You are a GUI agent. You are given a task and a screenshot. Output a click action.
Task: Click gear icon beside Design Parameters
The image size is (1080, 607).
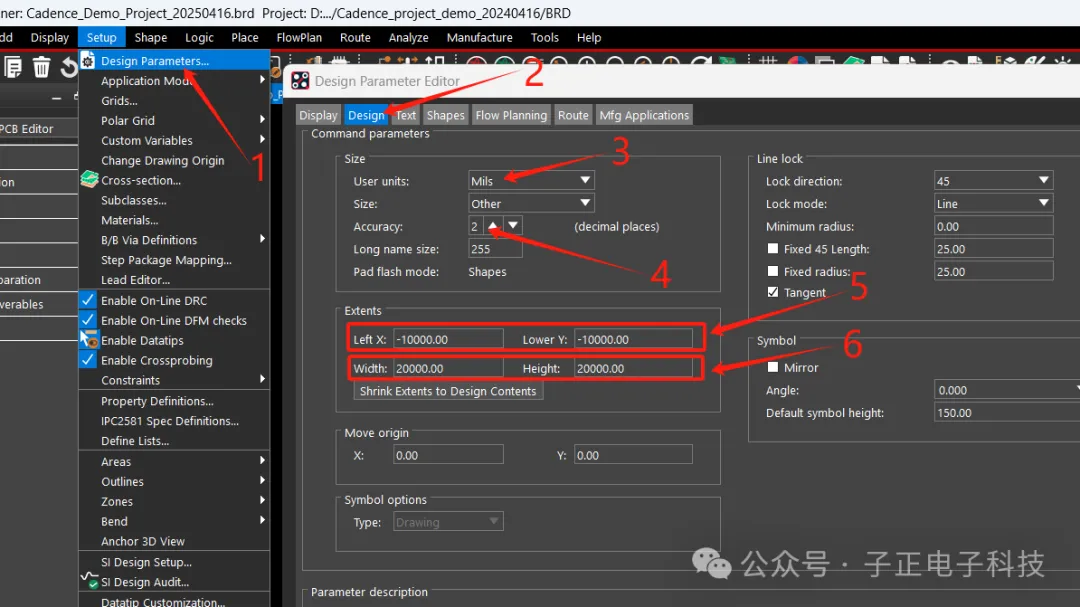(88, 61)
